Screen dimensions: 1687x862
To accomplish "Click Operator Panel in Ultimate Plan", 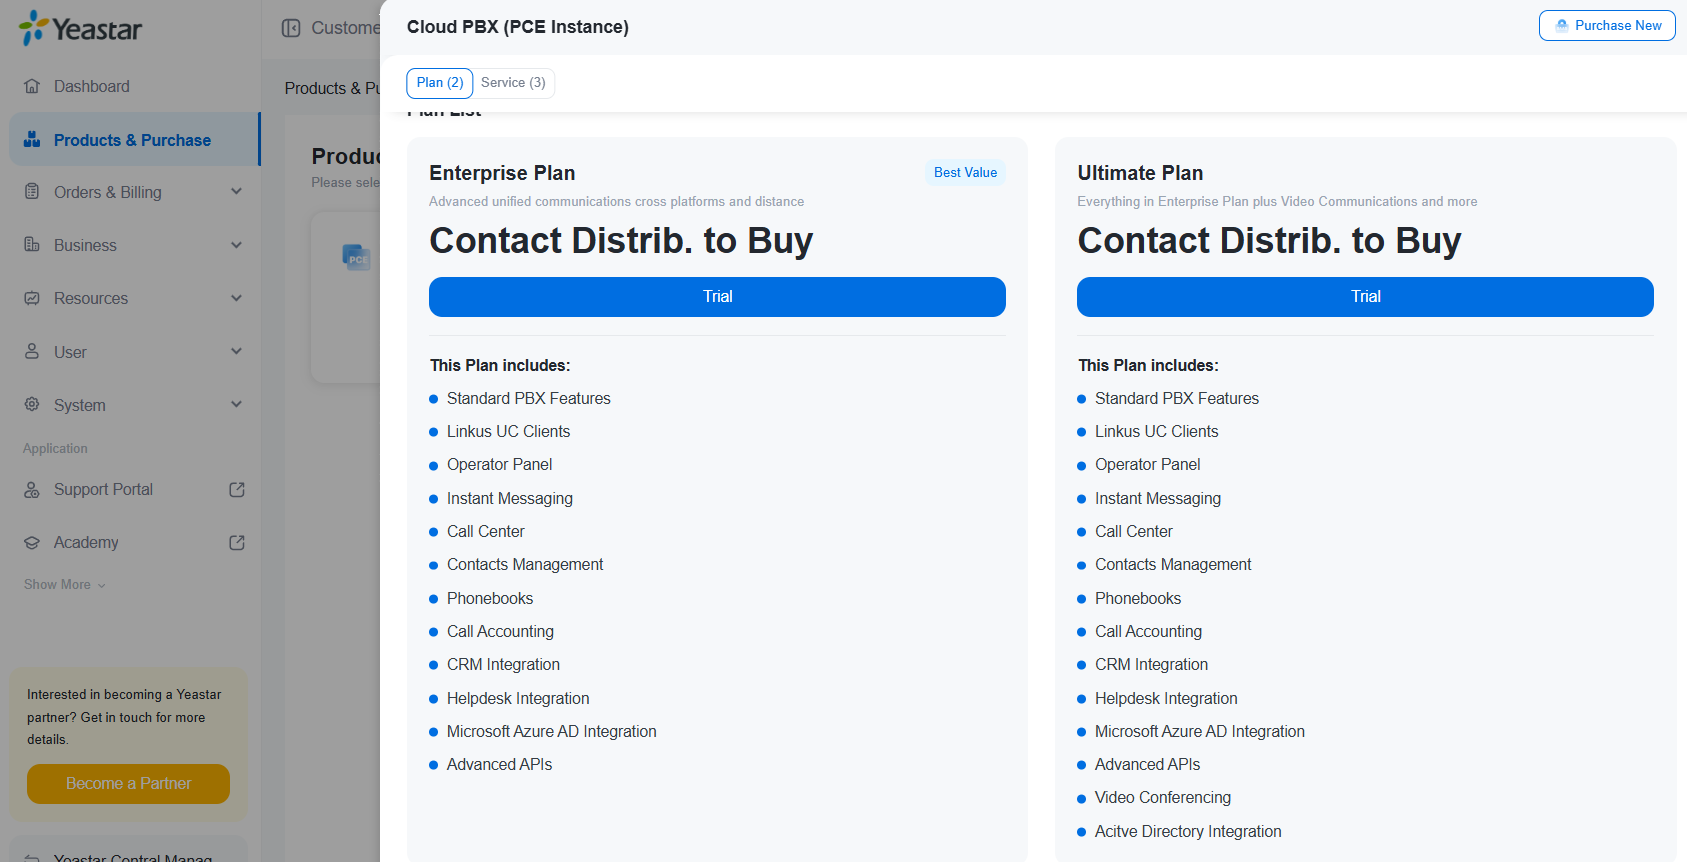I will click(1147, 465).
